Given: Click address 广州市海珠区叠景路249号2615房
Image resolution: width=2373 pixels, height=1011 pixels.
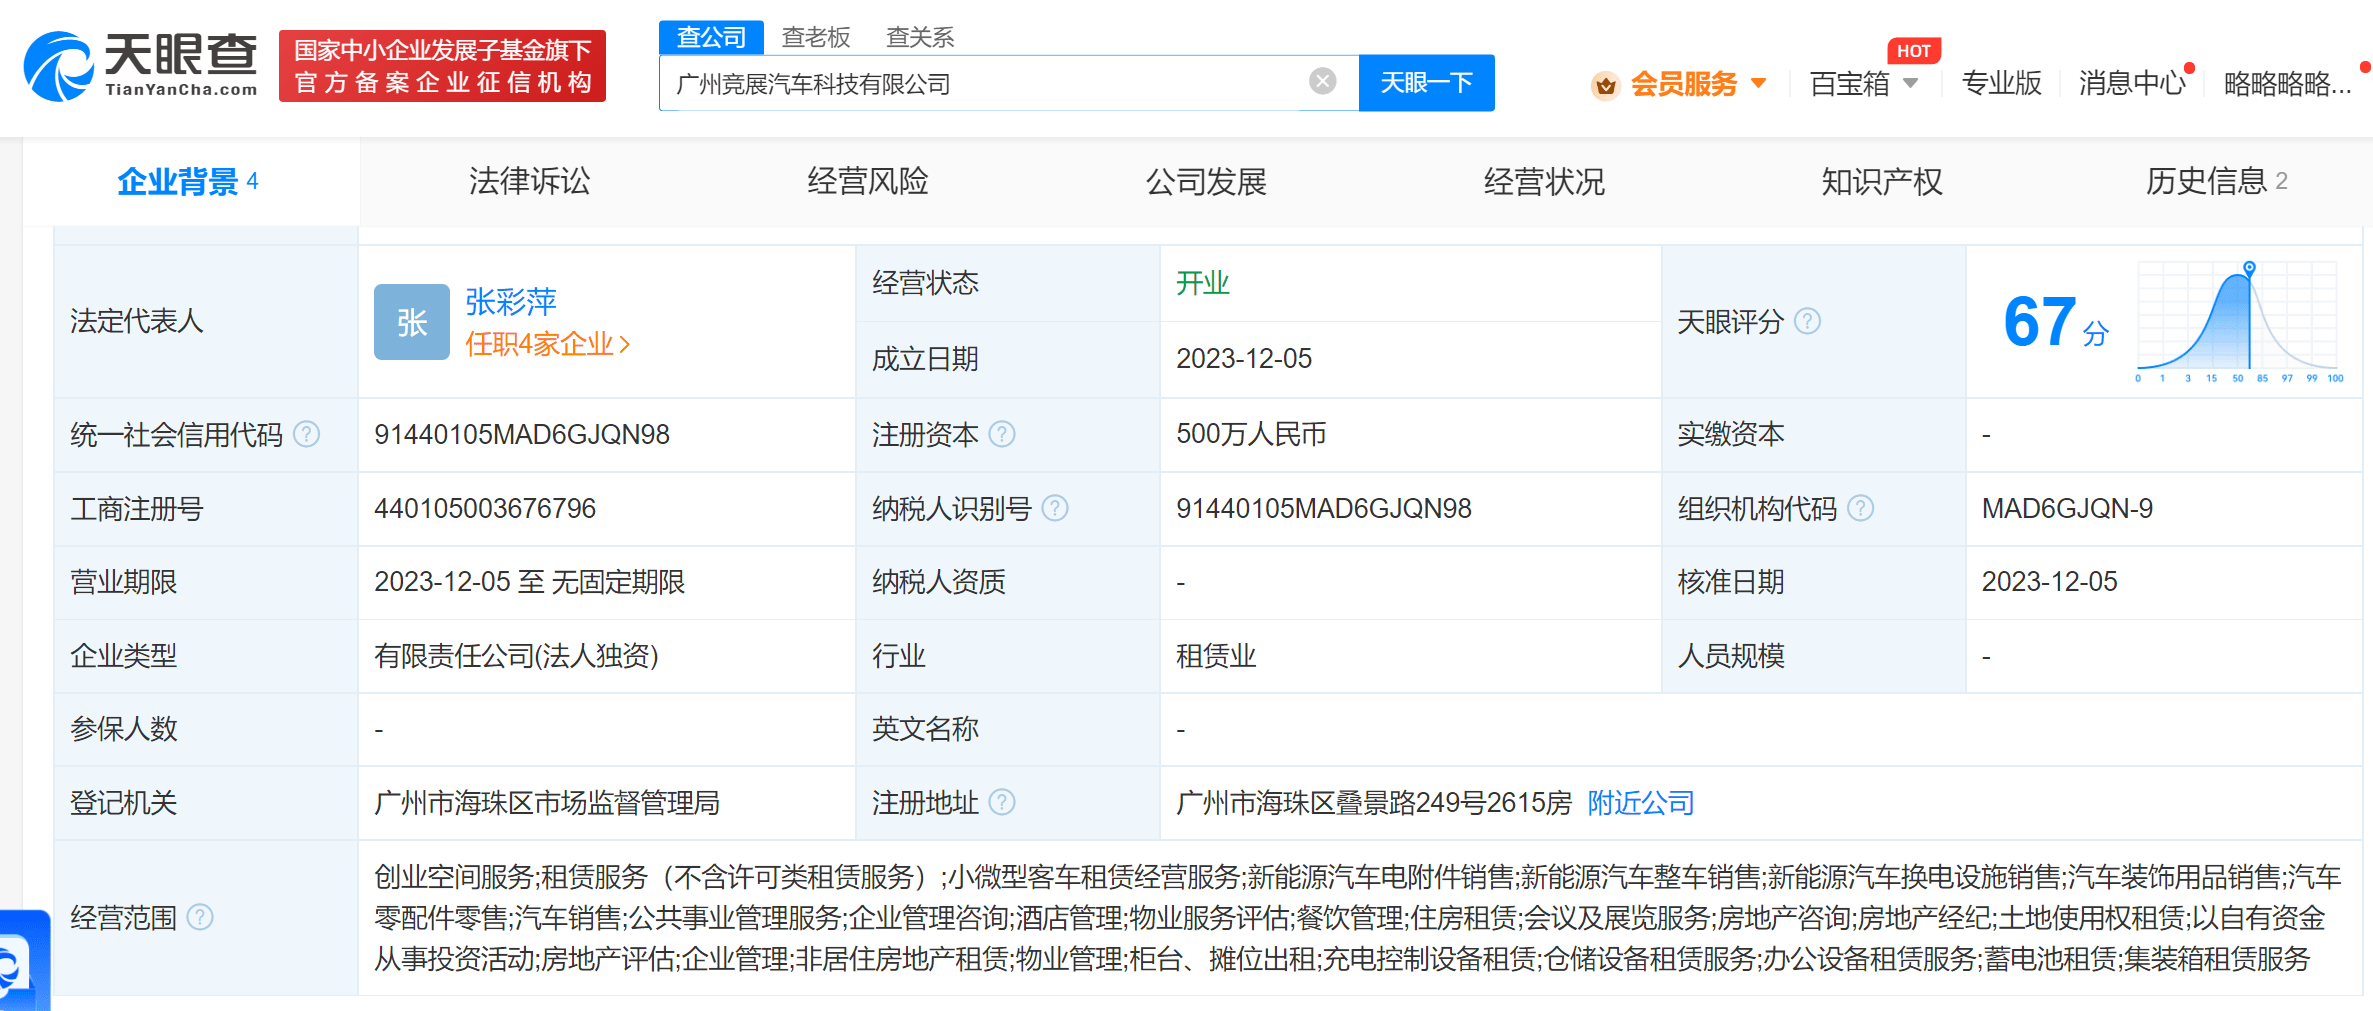Looking at the screenshot, I should (x=1374, y=802).
